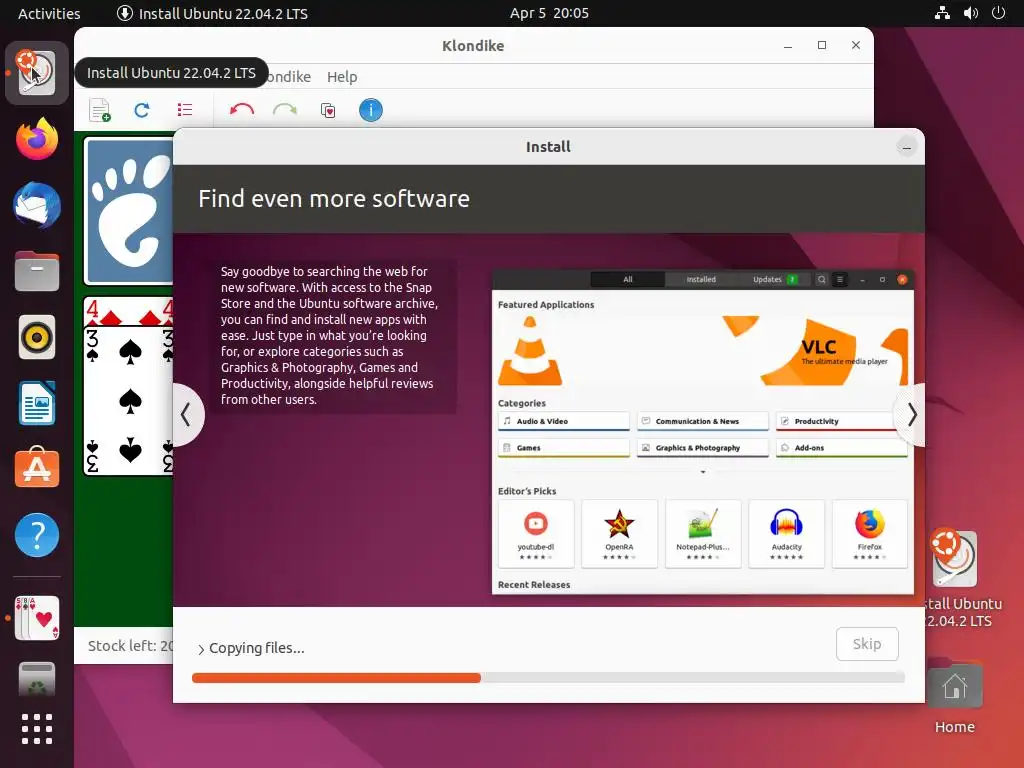Open clock and calendar Apr 5 20:05
This screenshot has height=768, width=1024.
point(549,13)
